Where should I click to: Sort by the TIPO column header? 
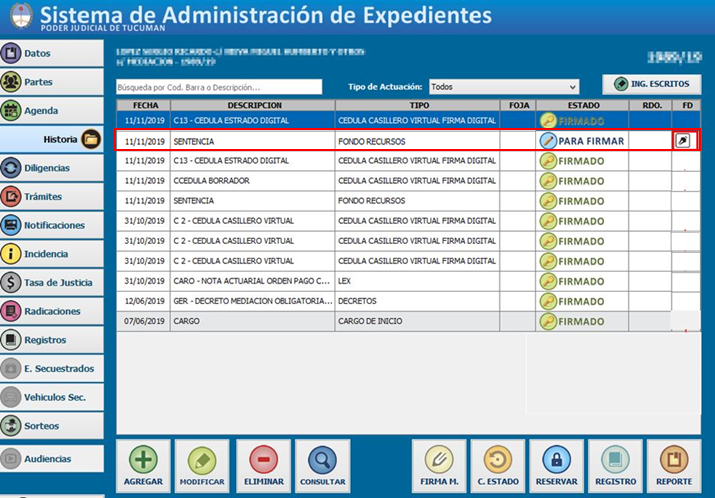(418, 105)
